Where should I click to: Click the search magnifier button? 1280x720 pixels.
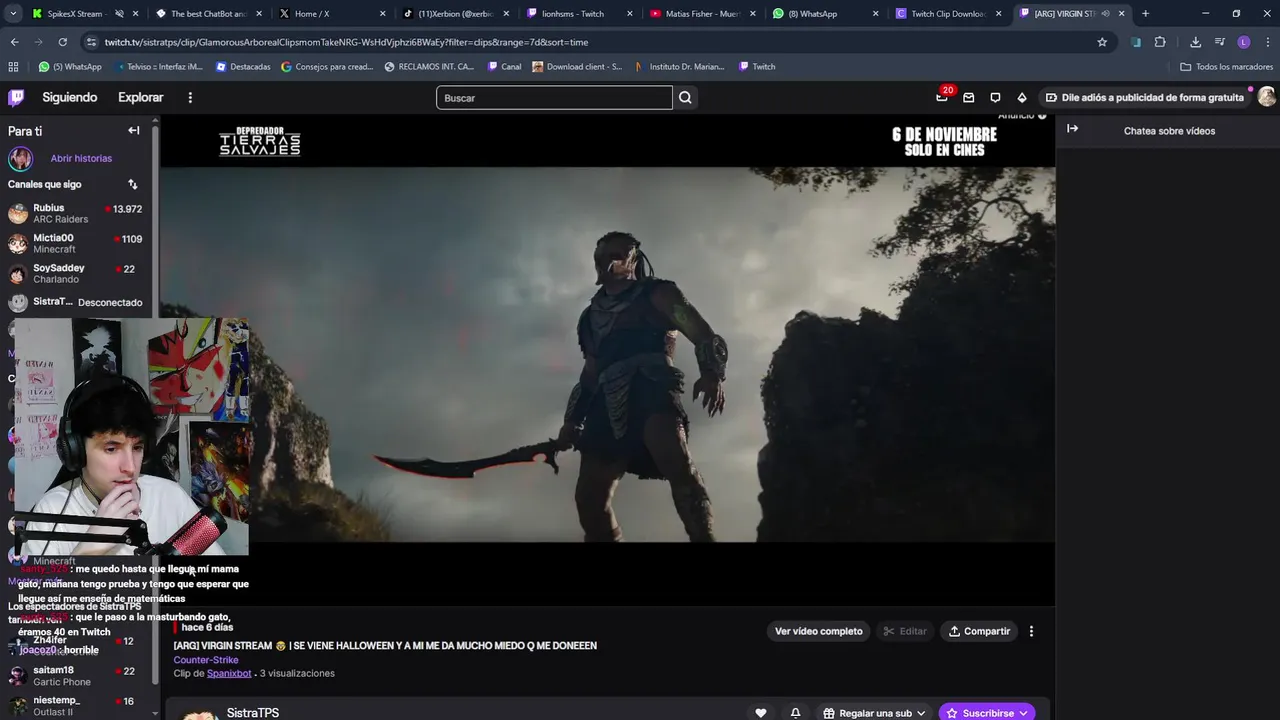[685, 97]
